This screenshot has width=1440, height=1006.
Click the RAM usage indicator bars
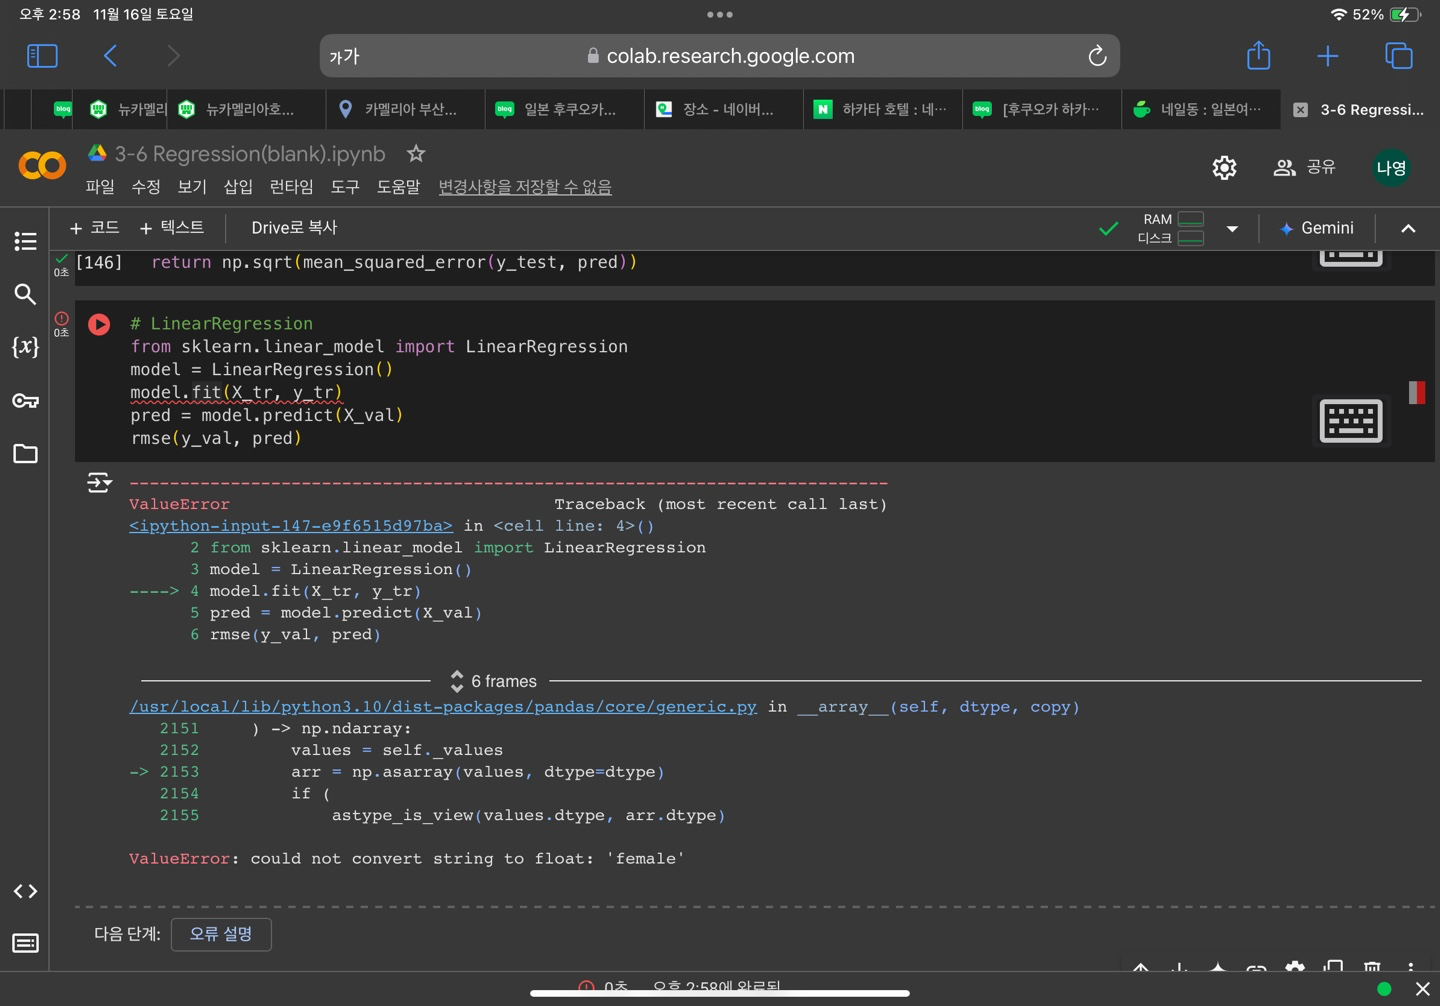(1191, 219)
